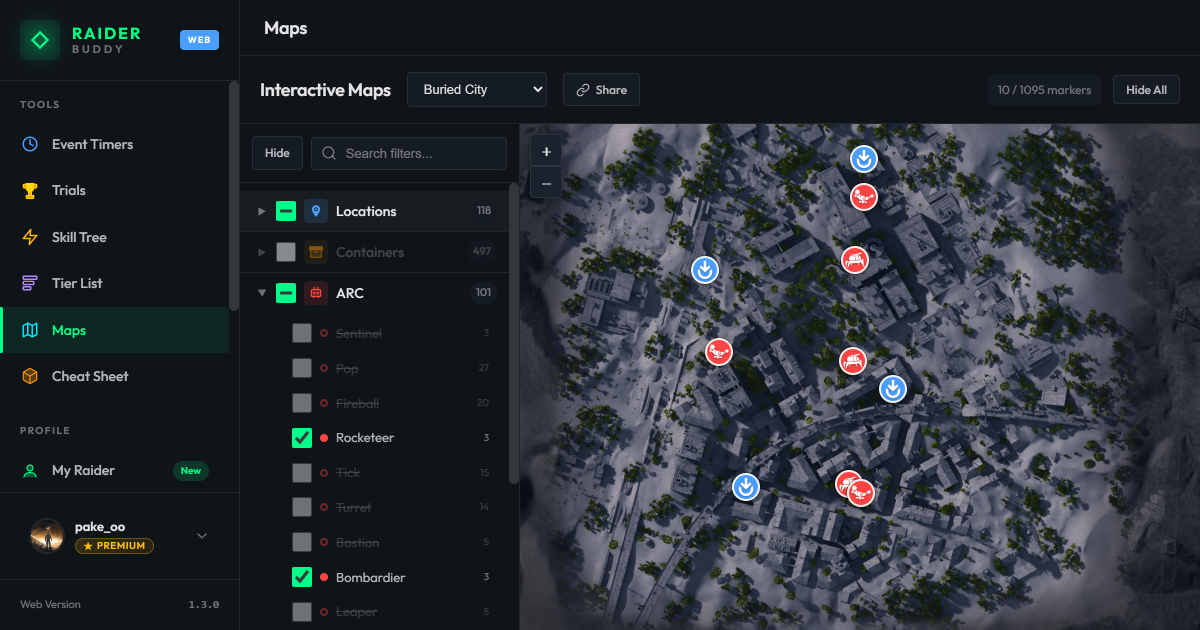
Task: Uncheck the Rocketeer checkbox
Action: [x=302, y=438]
